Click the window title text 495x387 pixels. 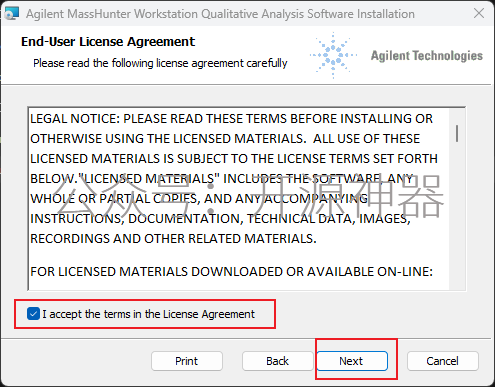pyautogui.click(x=220, y=14)
